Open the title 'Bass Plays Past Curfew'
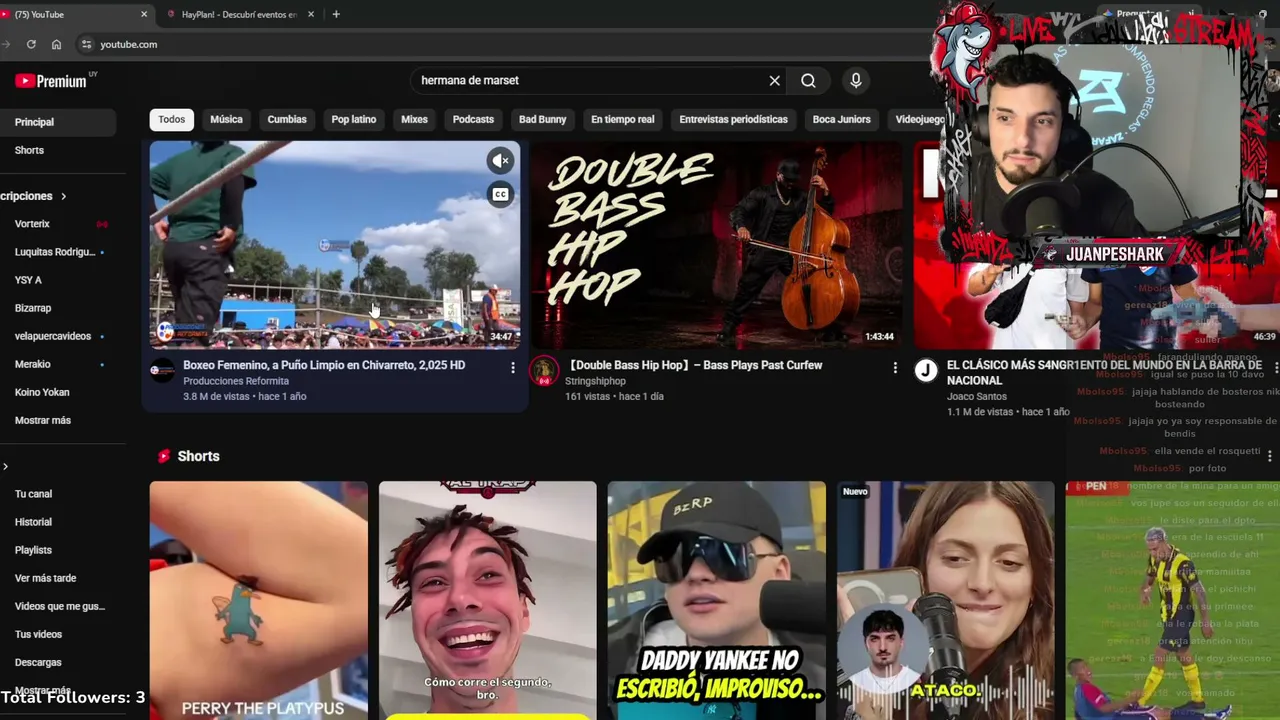 click(x=694, y=366)
